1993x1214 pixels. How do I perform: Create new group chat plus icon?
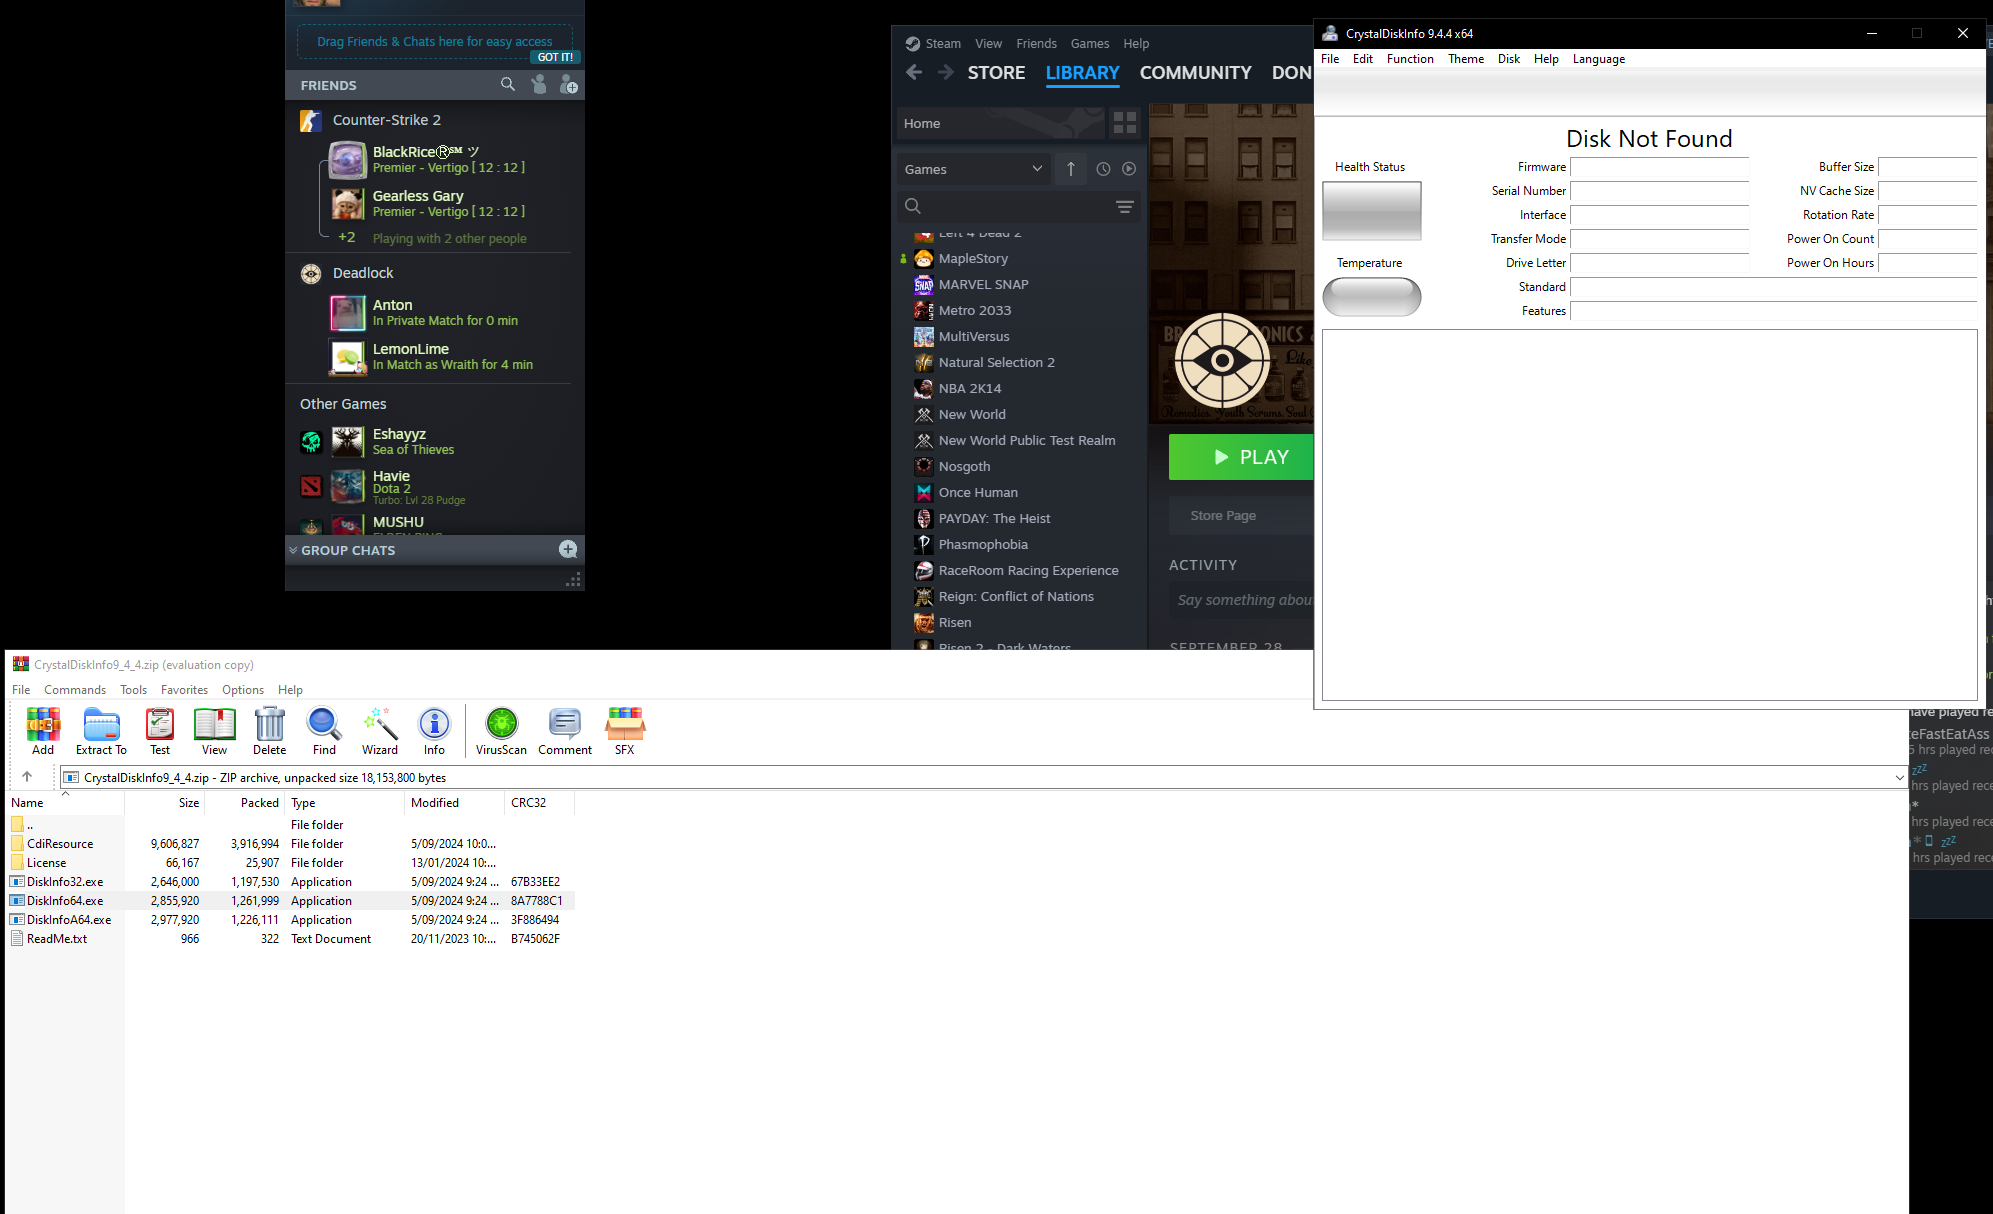(567, 549)
